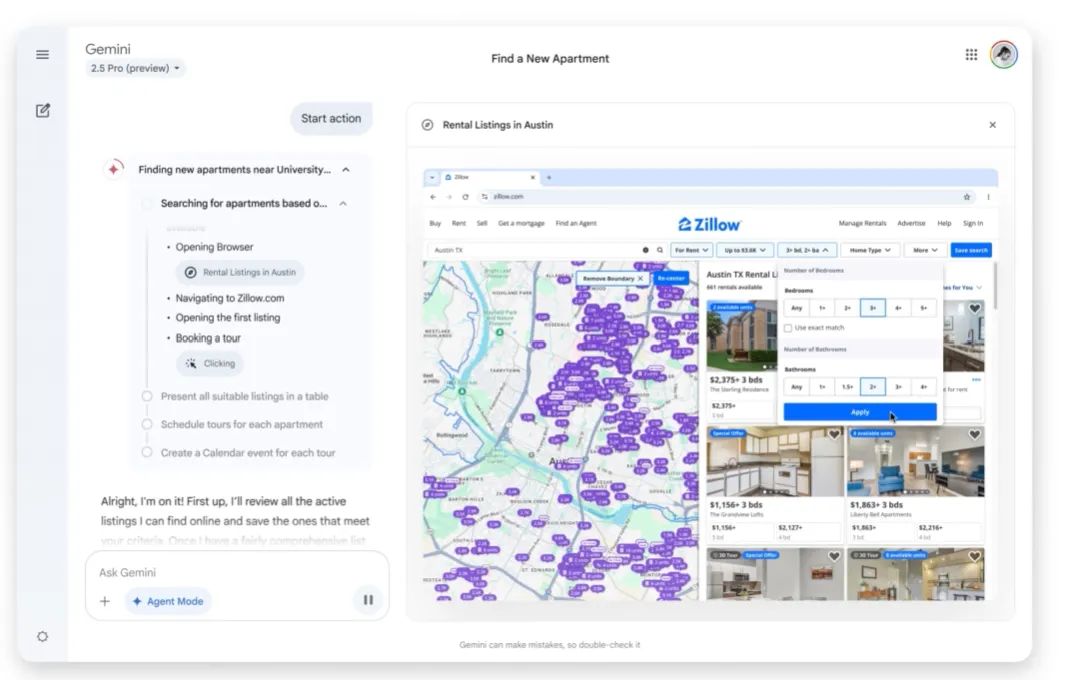This screenshot has width=1070, height=680.
Task: Click Buy in the Zillow navigation
Action: coord(435,223)
